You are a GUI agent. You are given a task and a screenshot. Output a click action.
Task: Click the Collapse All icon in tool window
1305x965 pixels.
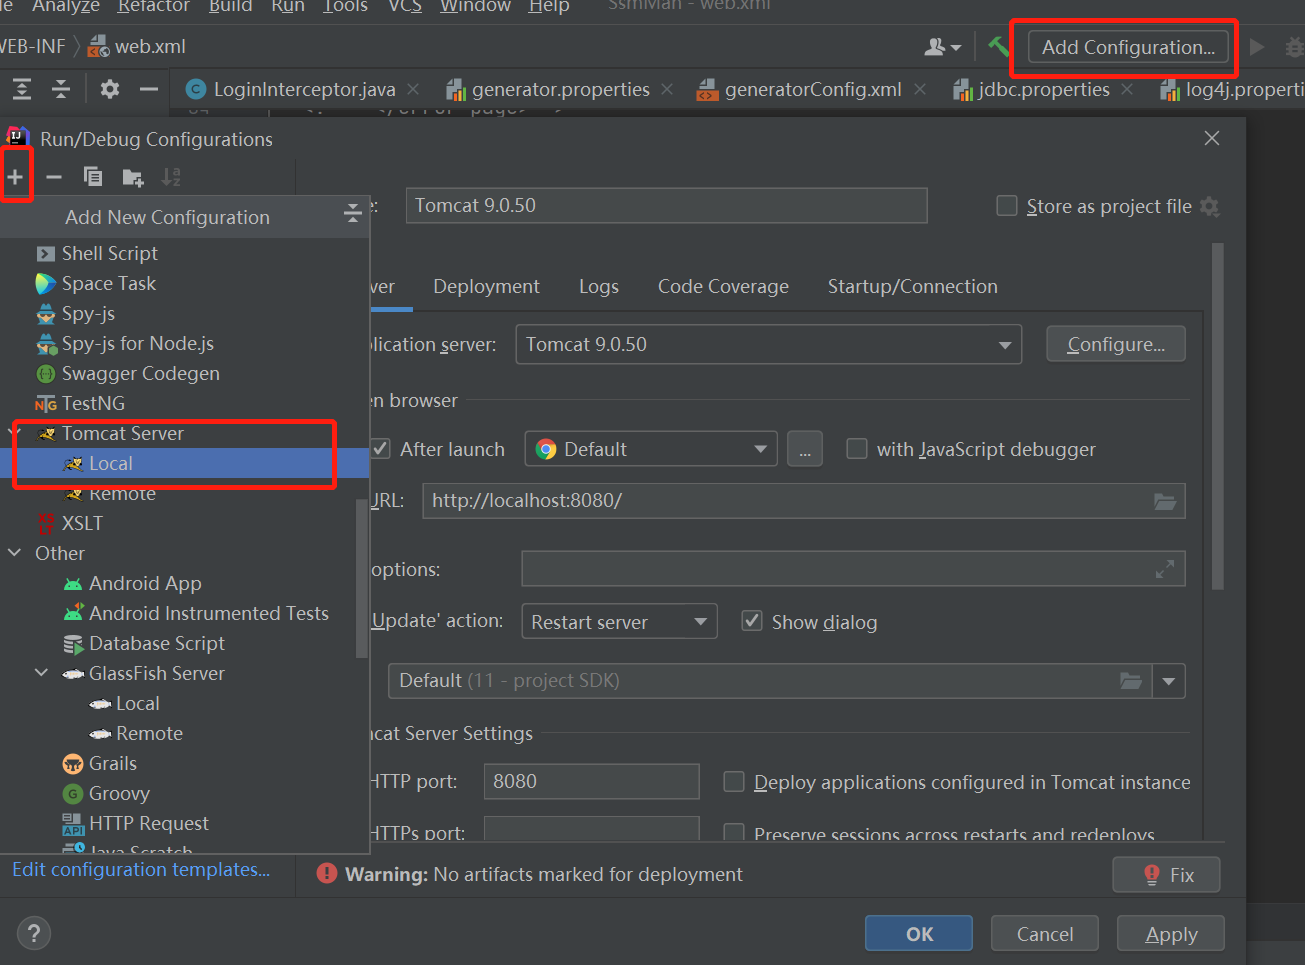(61, 89)
